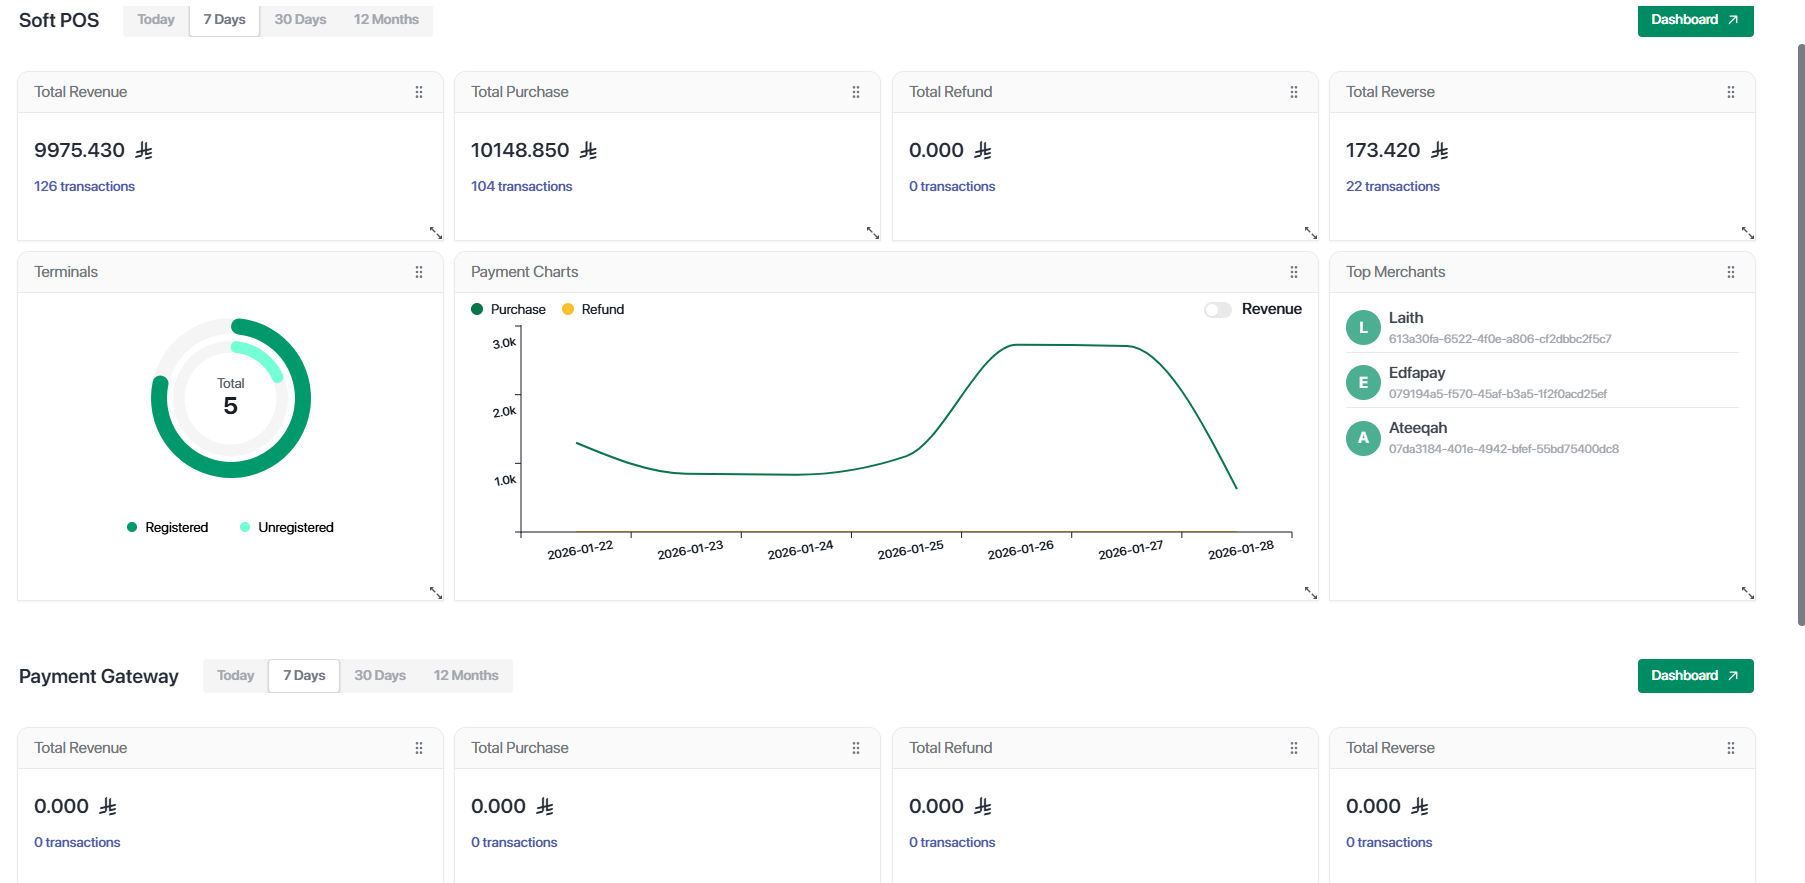
Task: Click grip icon on Soft POS Total Purchase card
Action: click(x=856, y=92)
